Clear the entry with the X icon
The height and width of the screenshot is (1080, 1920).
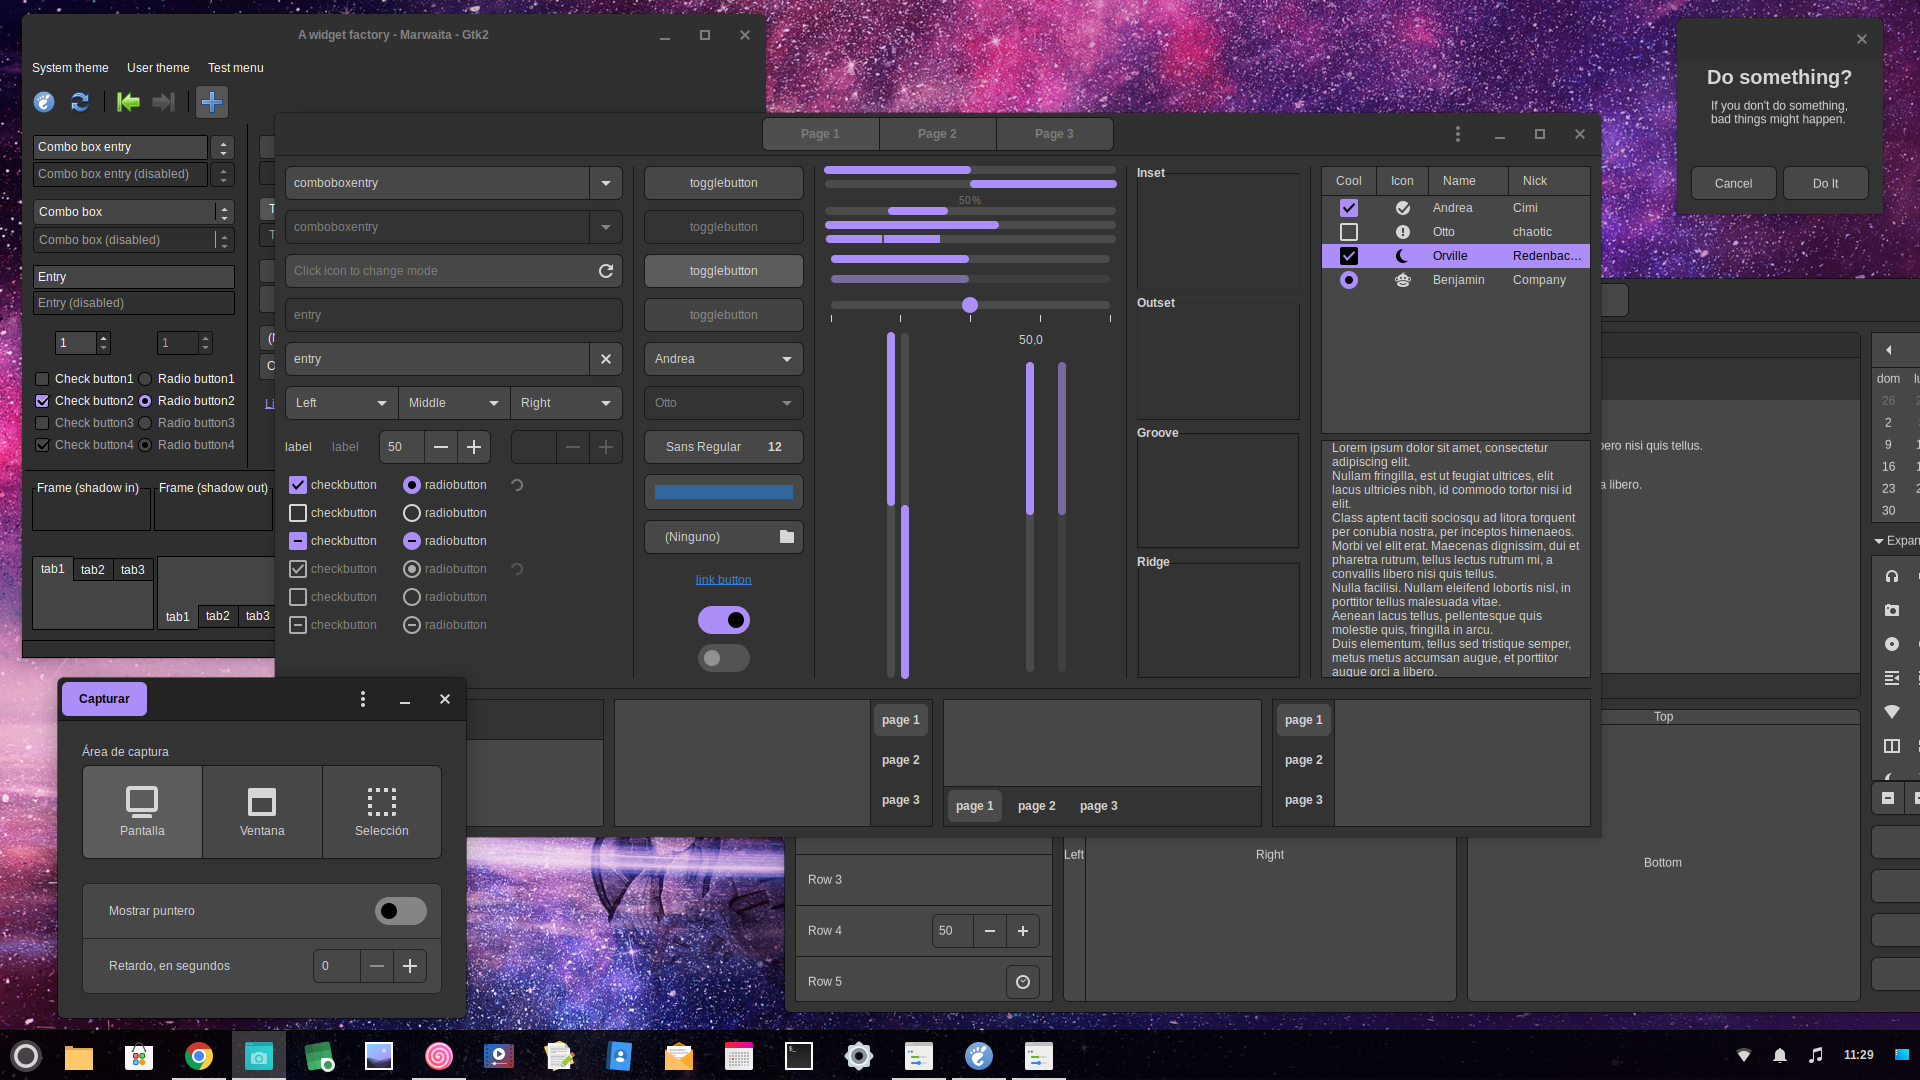coord(606,359)
